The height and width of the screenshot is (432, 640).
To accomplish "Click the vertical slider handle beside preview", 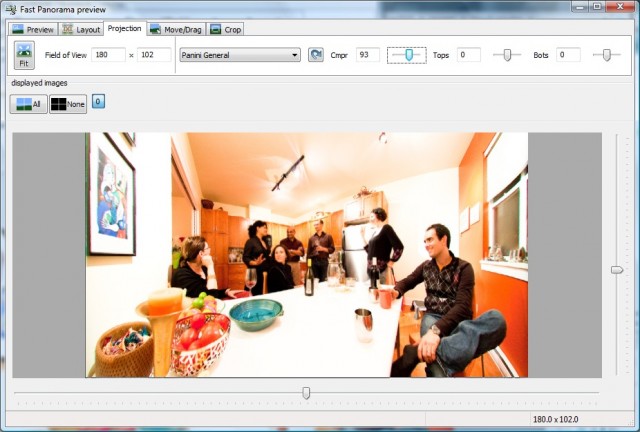I will click(617, 269).
